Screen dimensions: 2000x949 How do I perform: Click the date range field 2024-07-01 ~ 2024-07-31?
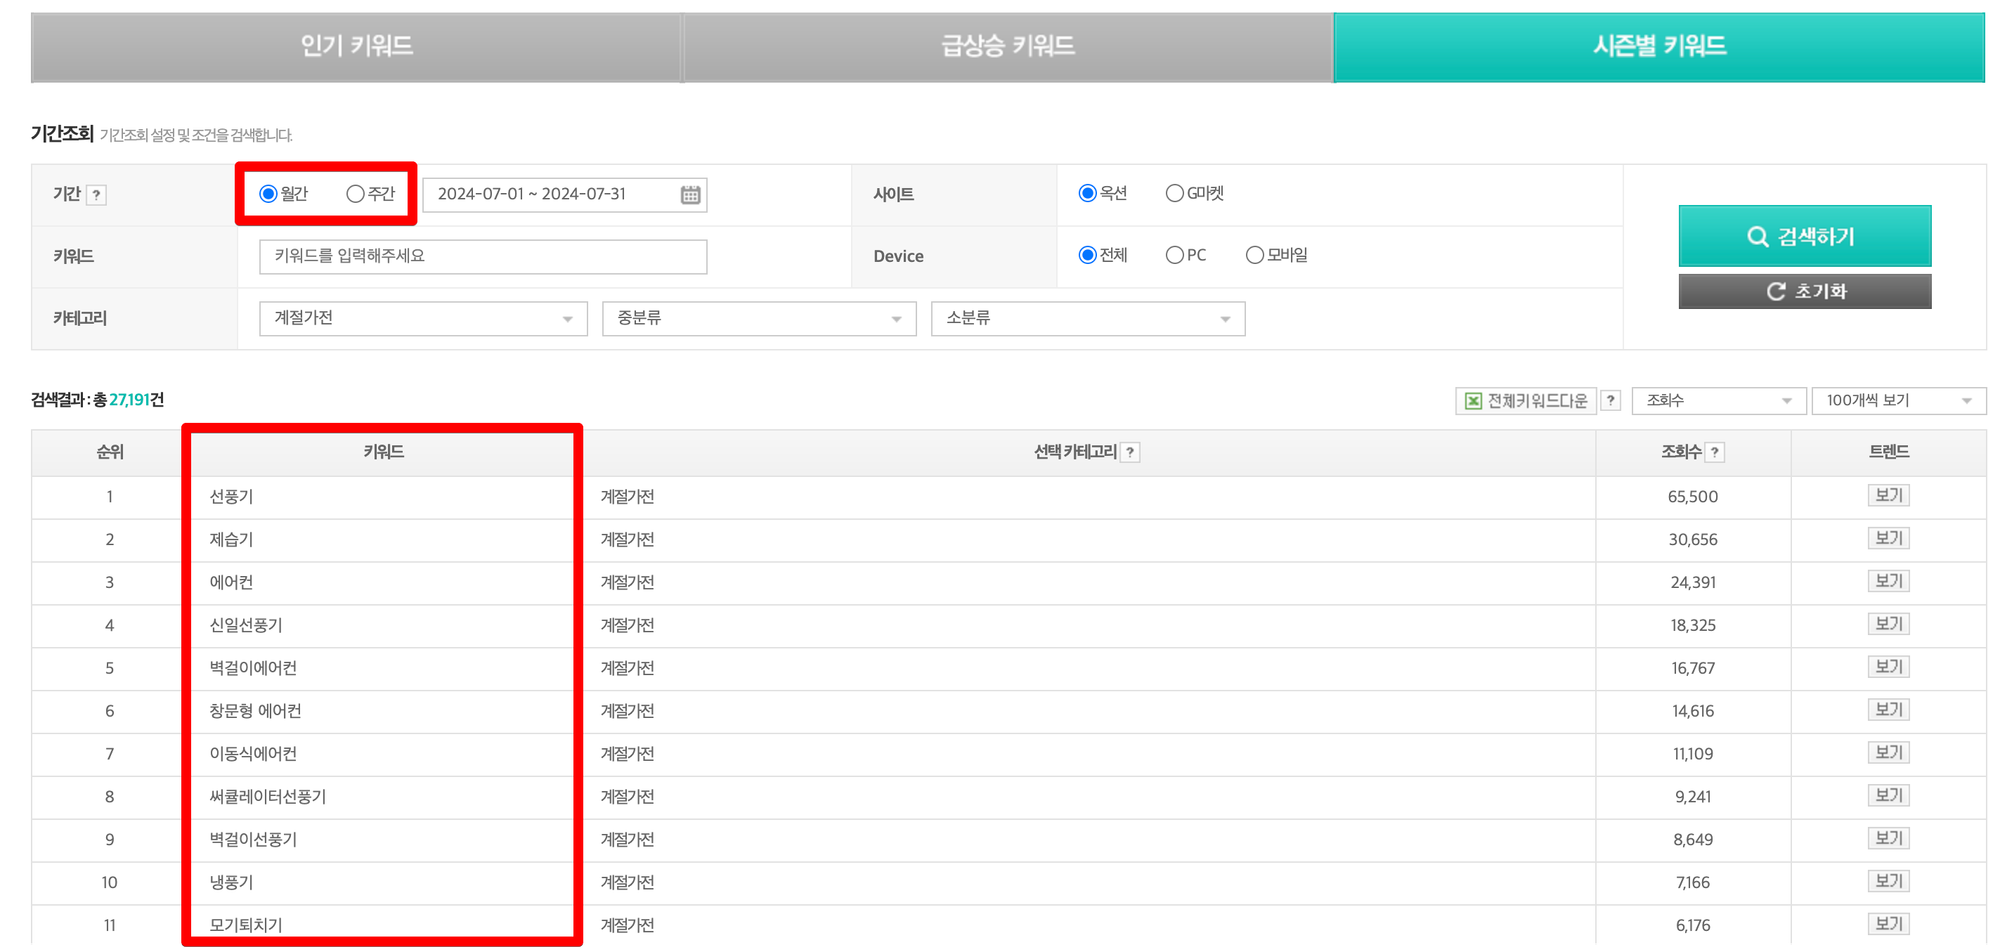565,194
